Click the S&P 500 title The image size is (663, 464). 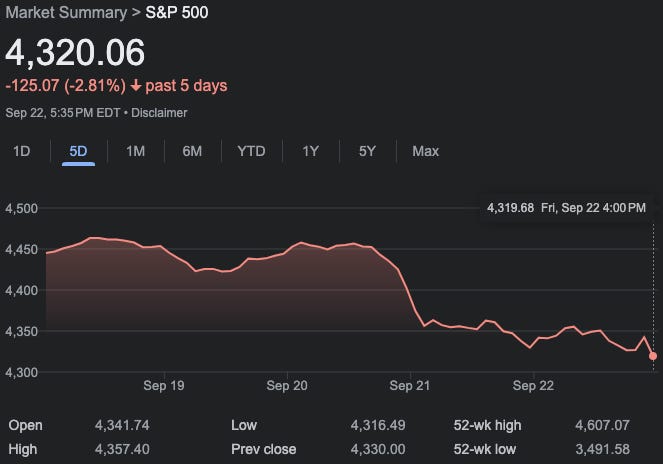[x=177, y=12]
